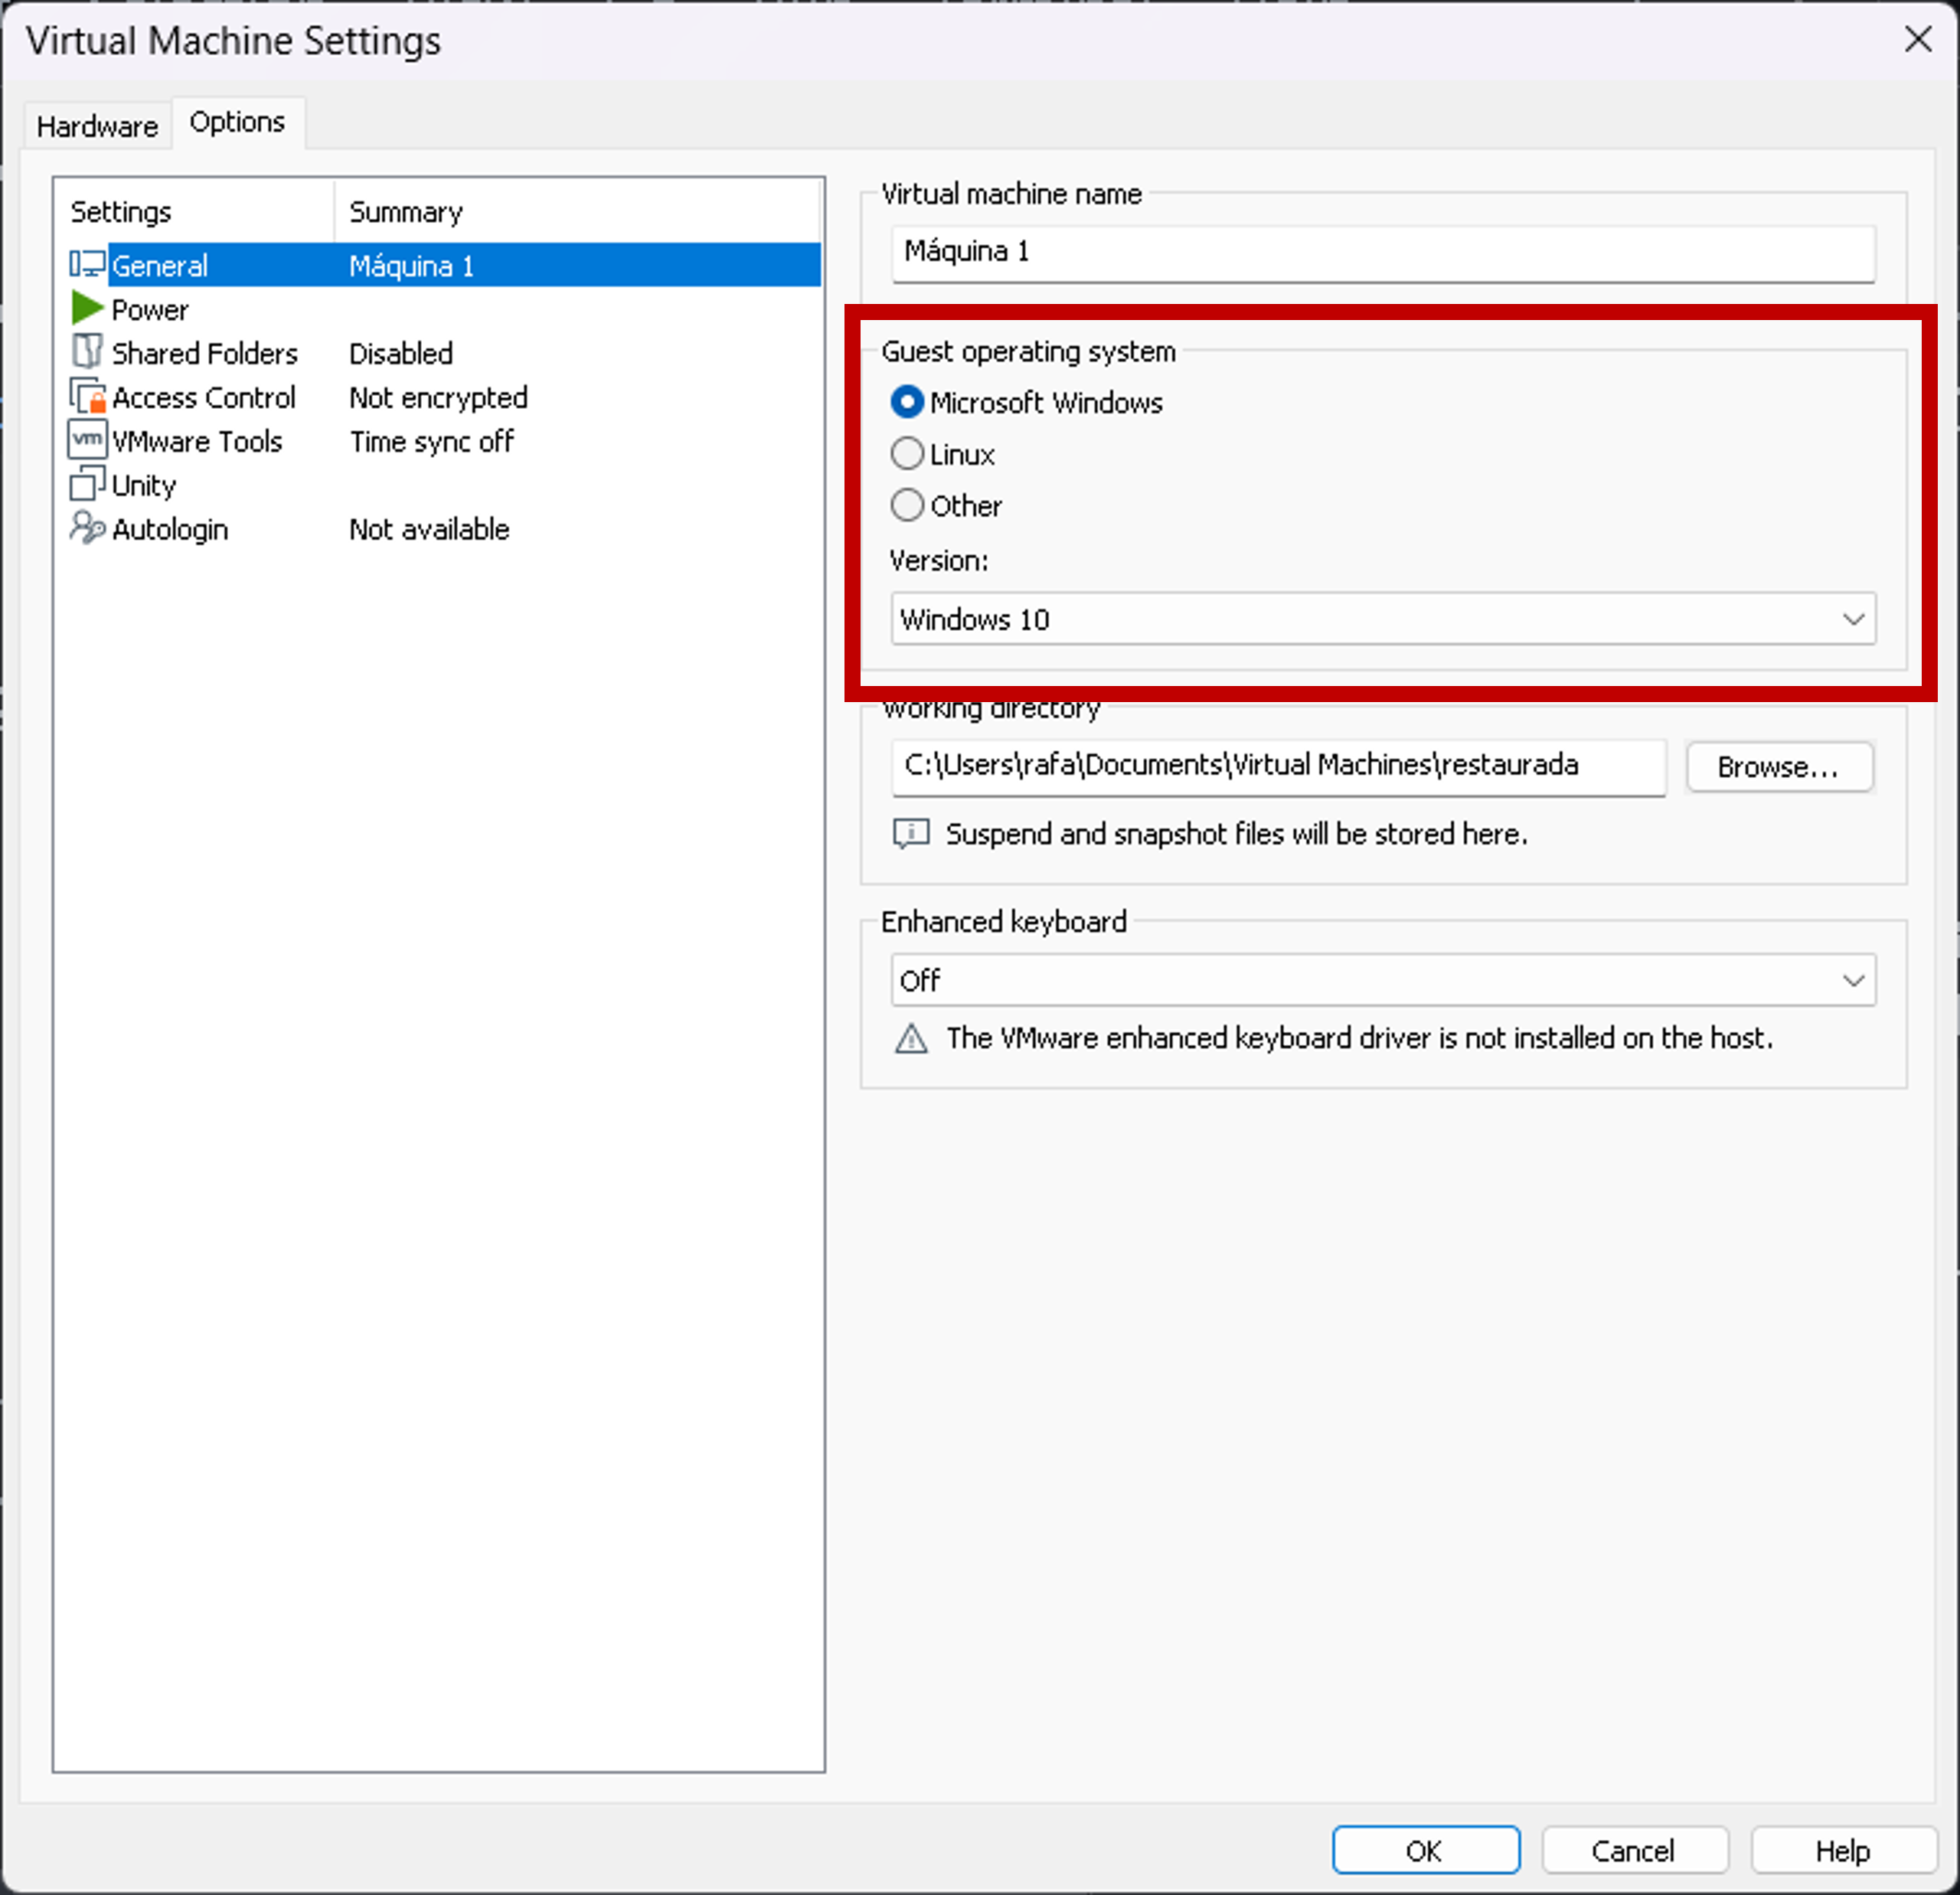Click the General settings icon
This screenshot has height=1895, width=1960.
click(88, 264)
